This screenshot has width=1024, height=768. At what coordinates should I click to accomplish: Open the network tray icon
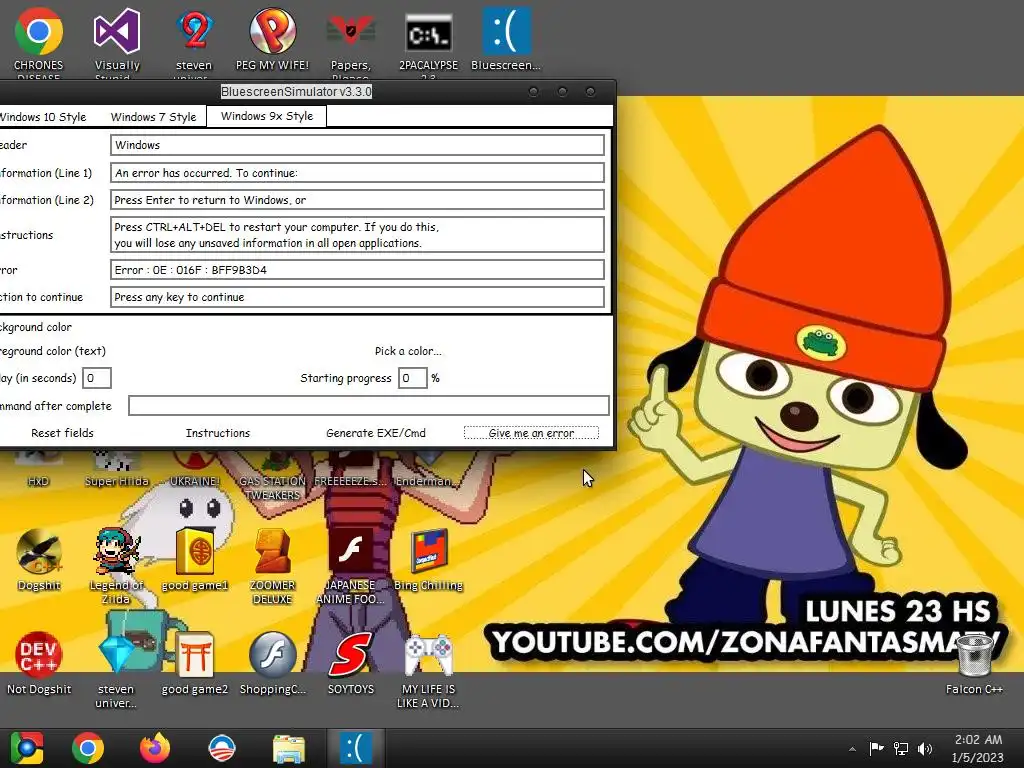coord(901,749)
